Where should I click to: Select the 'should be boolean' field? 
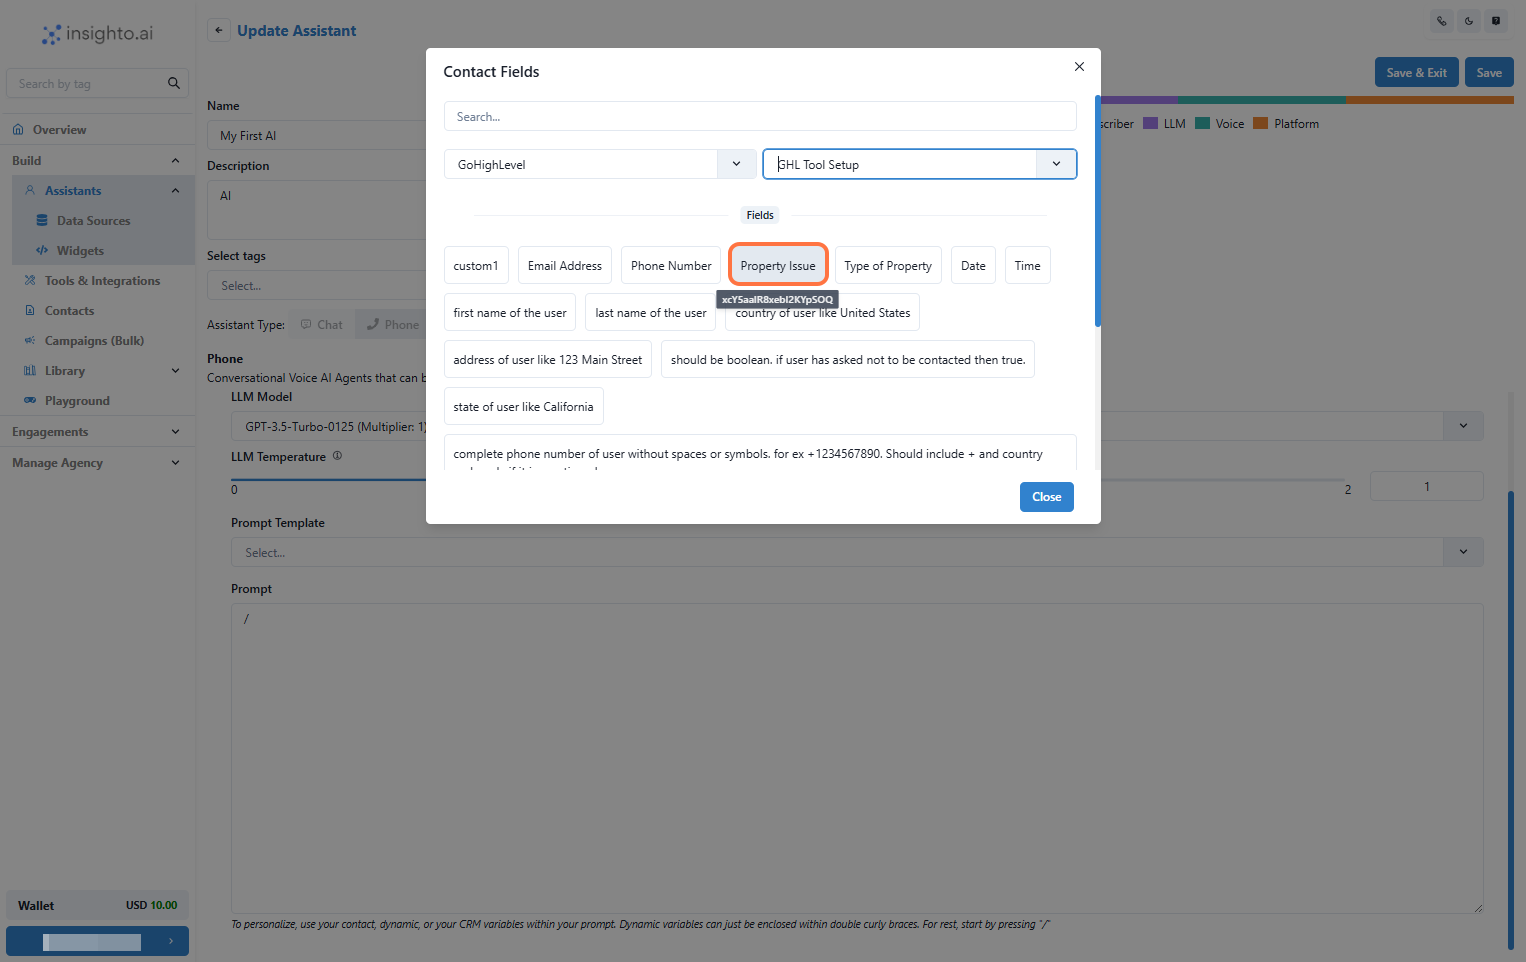point(848,359)
